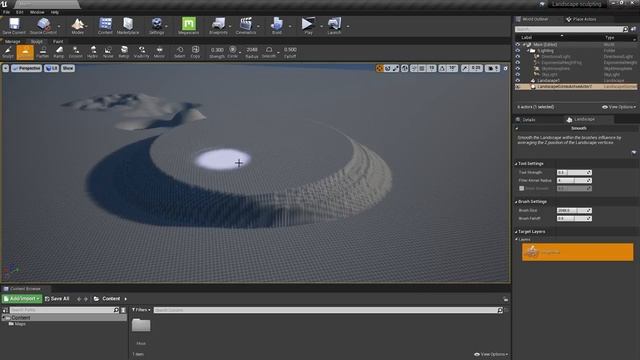Toggle viewport grid snapping

[422, 68]
